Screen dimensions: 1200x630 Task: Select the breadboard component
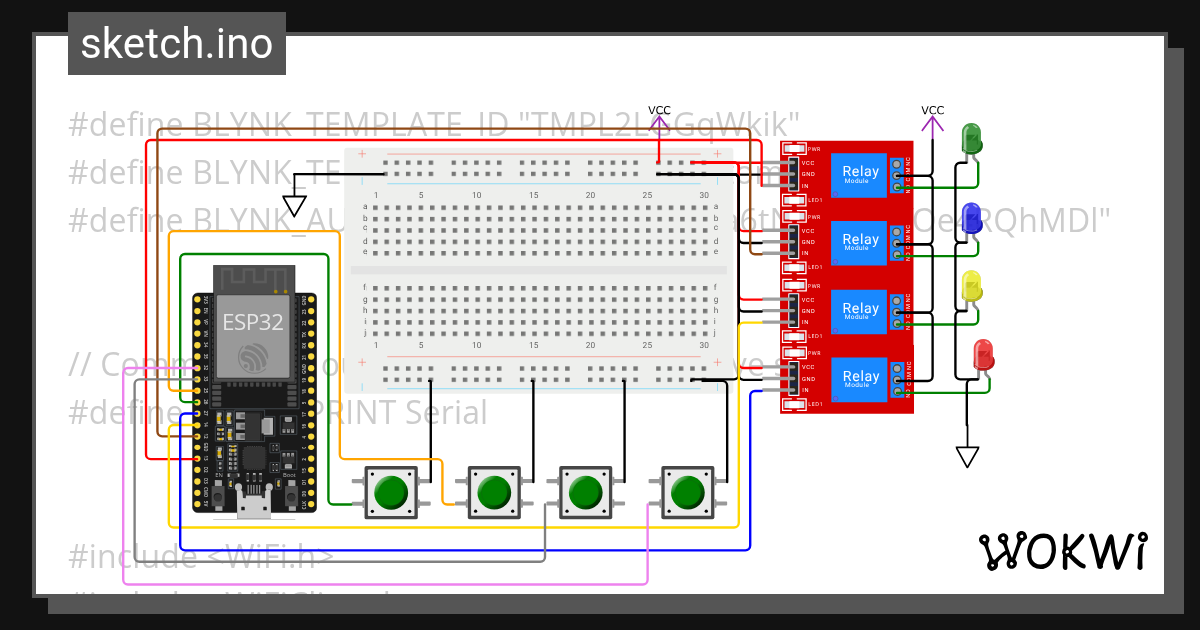click(538, 270)
